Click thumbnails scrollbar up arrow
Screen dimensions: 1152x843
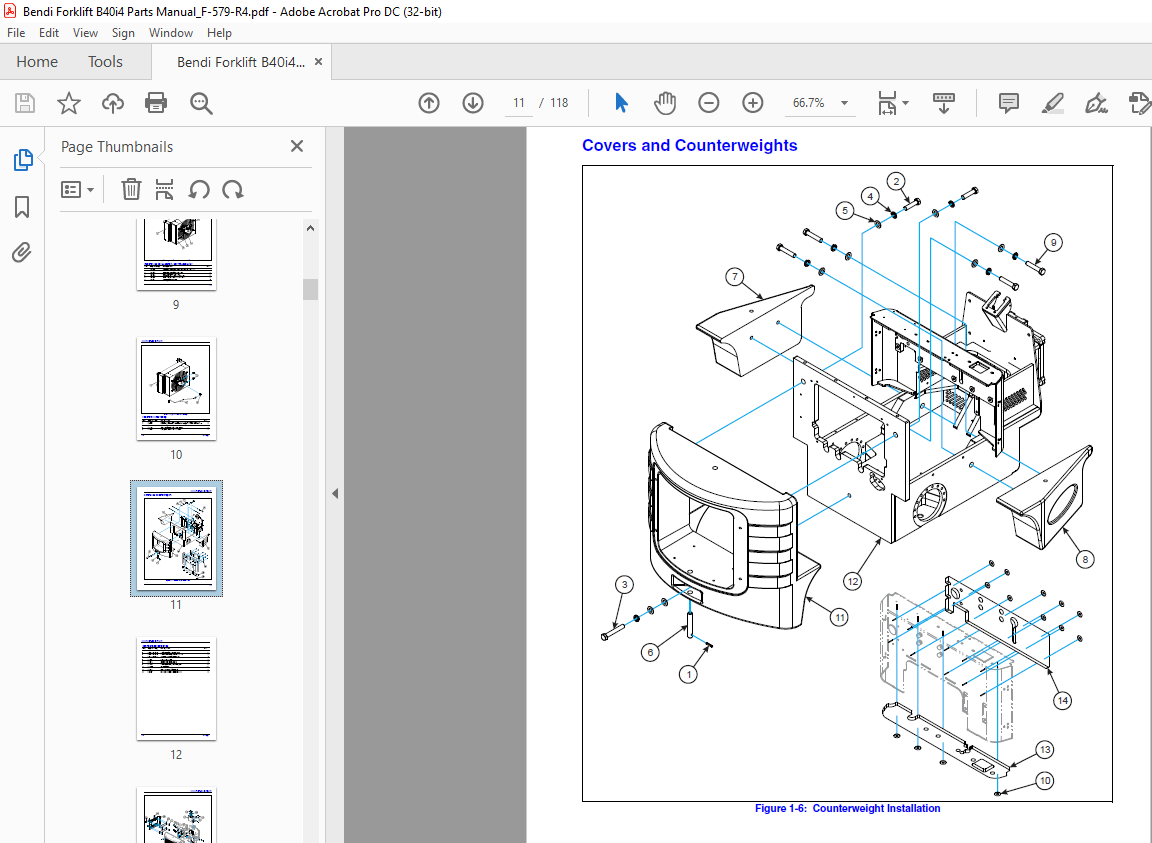tap(310, 229)
